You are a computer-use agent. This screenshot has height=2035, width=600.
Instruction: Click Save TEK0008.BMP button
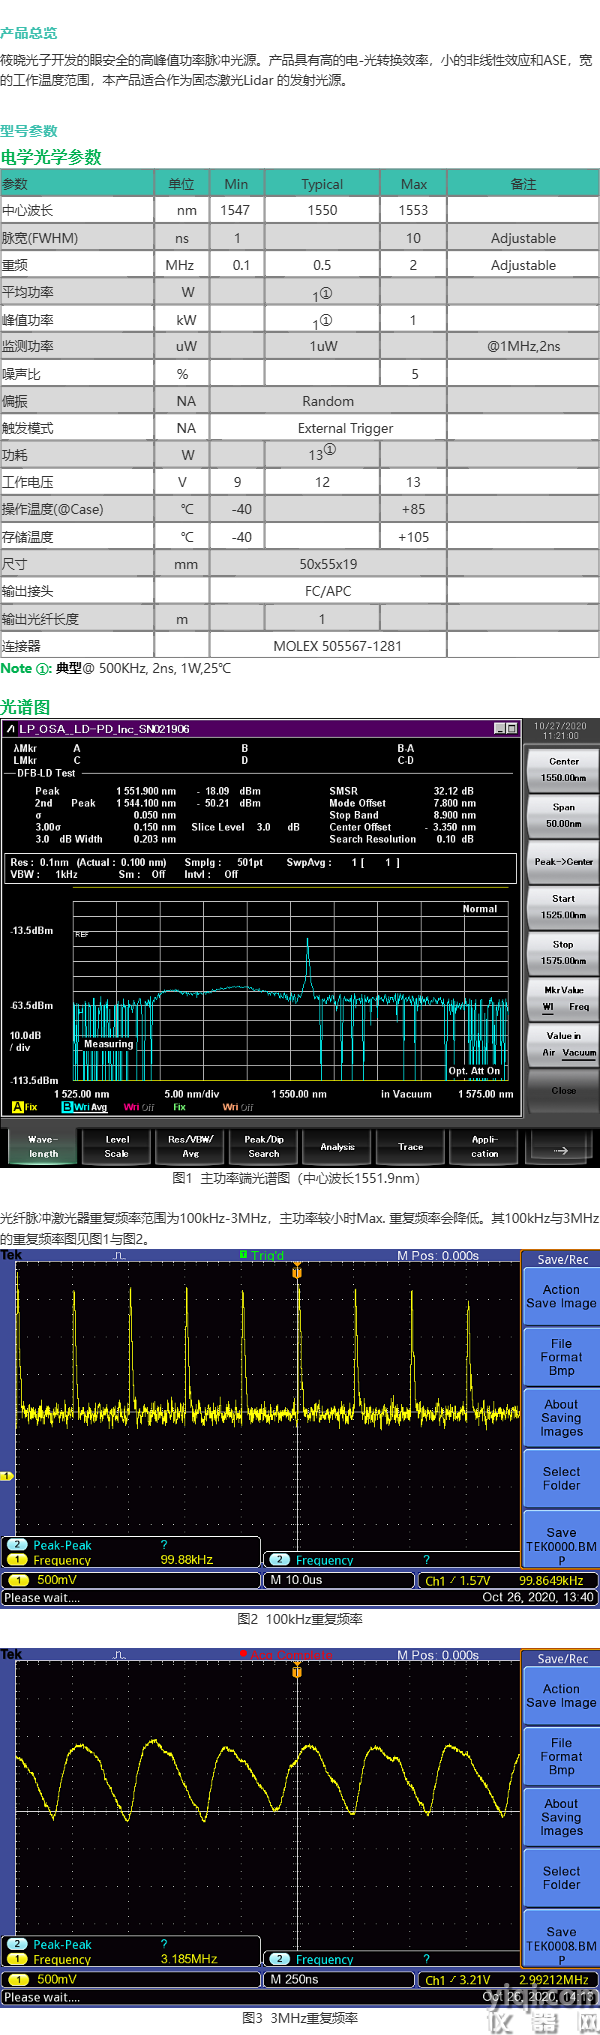[x=561, y=1938]
